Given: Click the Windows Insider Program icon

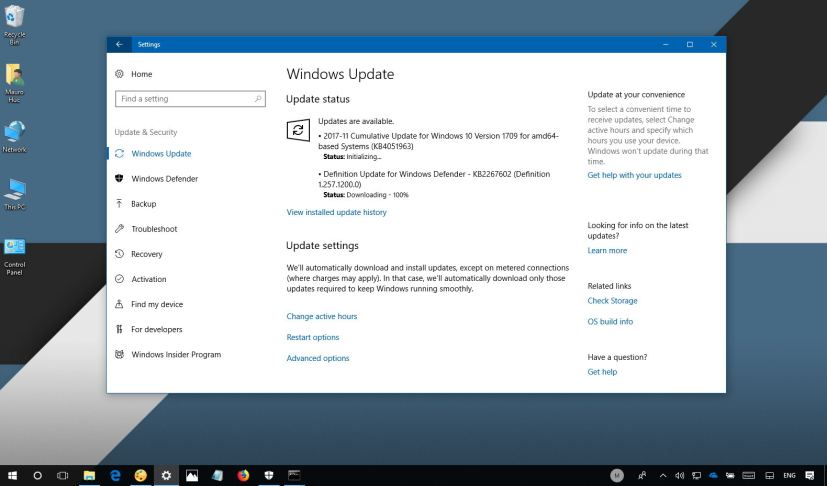Looking at the screenshot, I should [x=119, y=354].
